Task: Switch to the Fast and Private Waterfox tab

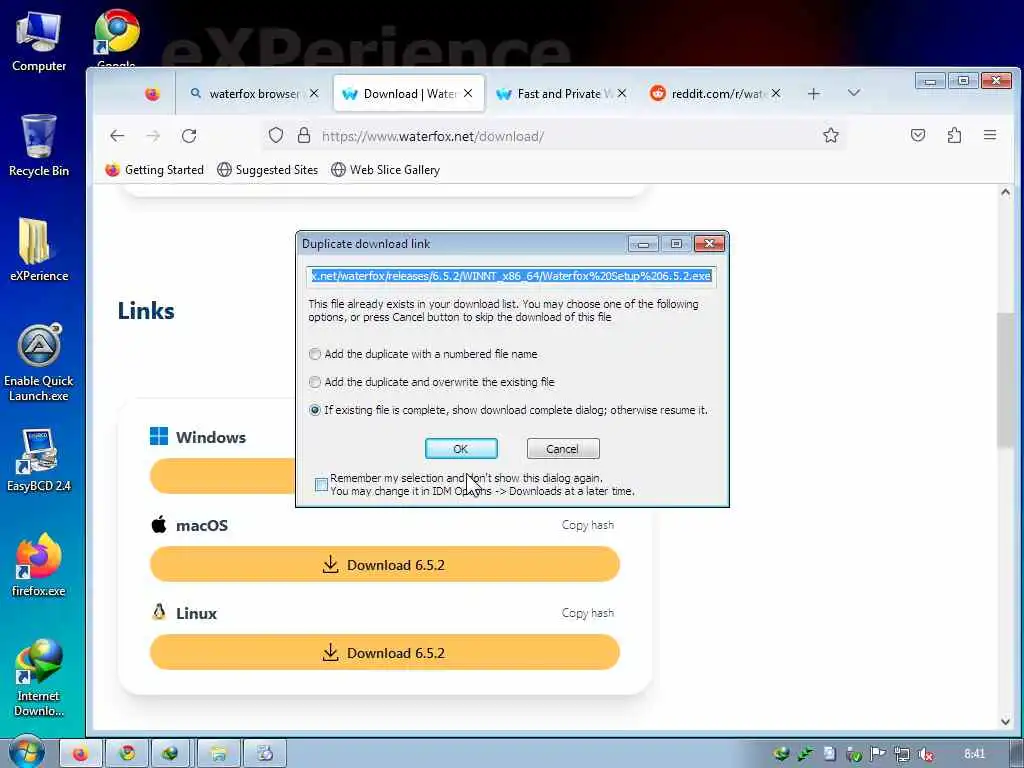Action: click(562, 93)
